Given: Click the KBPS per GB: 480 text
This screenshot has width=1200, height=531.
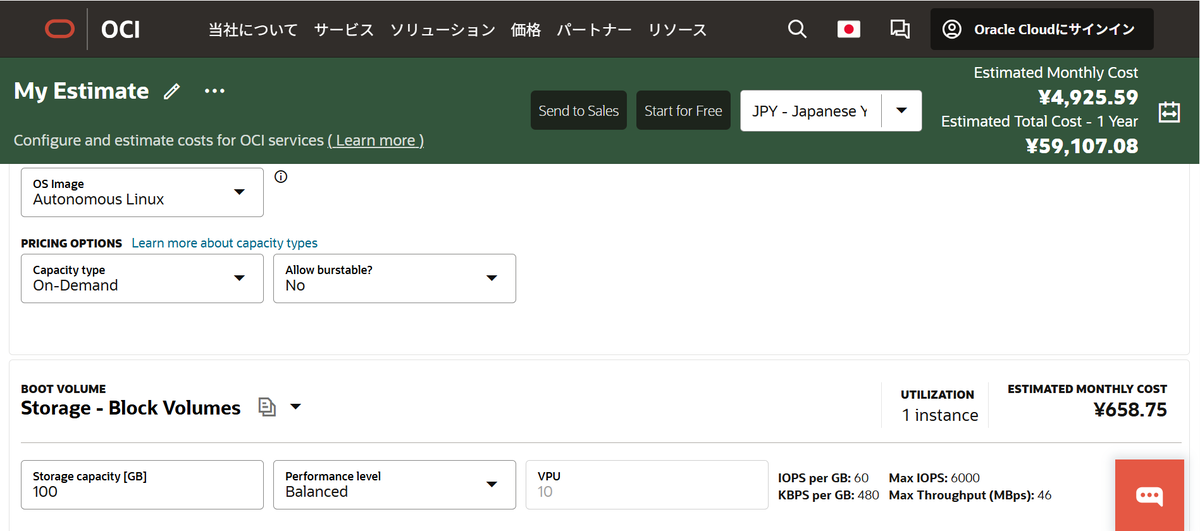Looking at the screenshot, I should pos(828,495).
